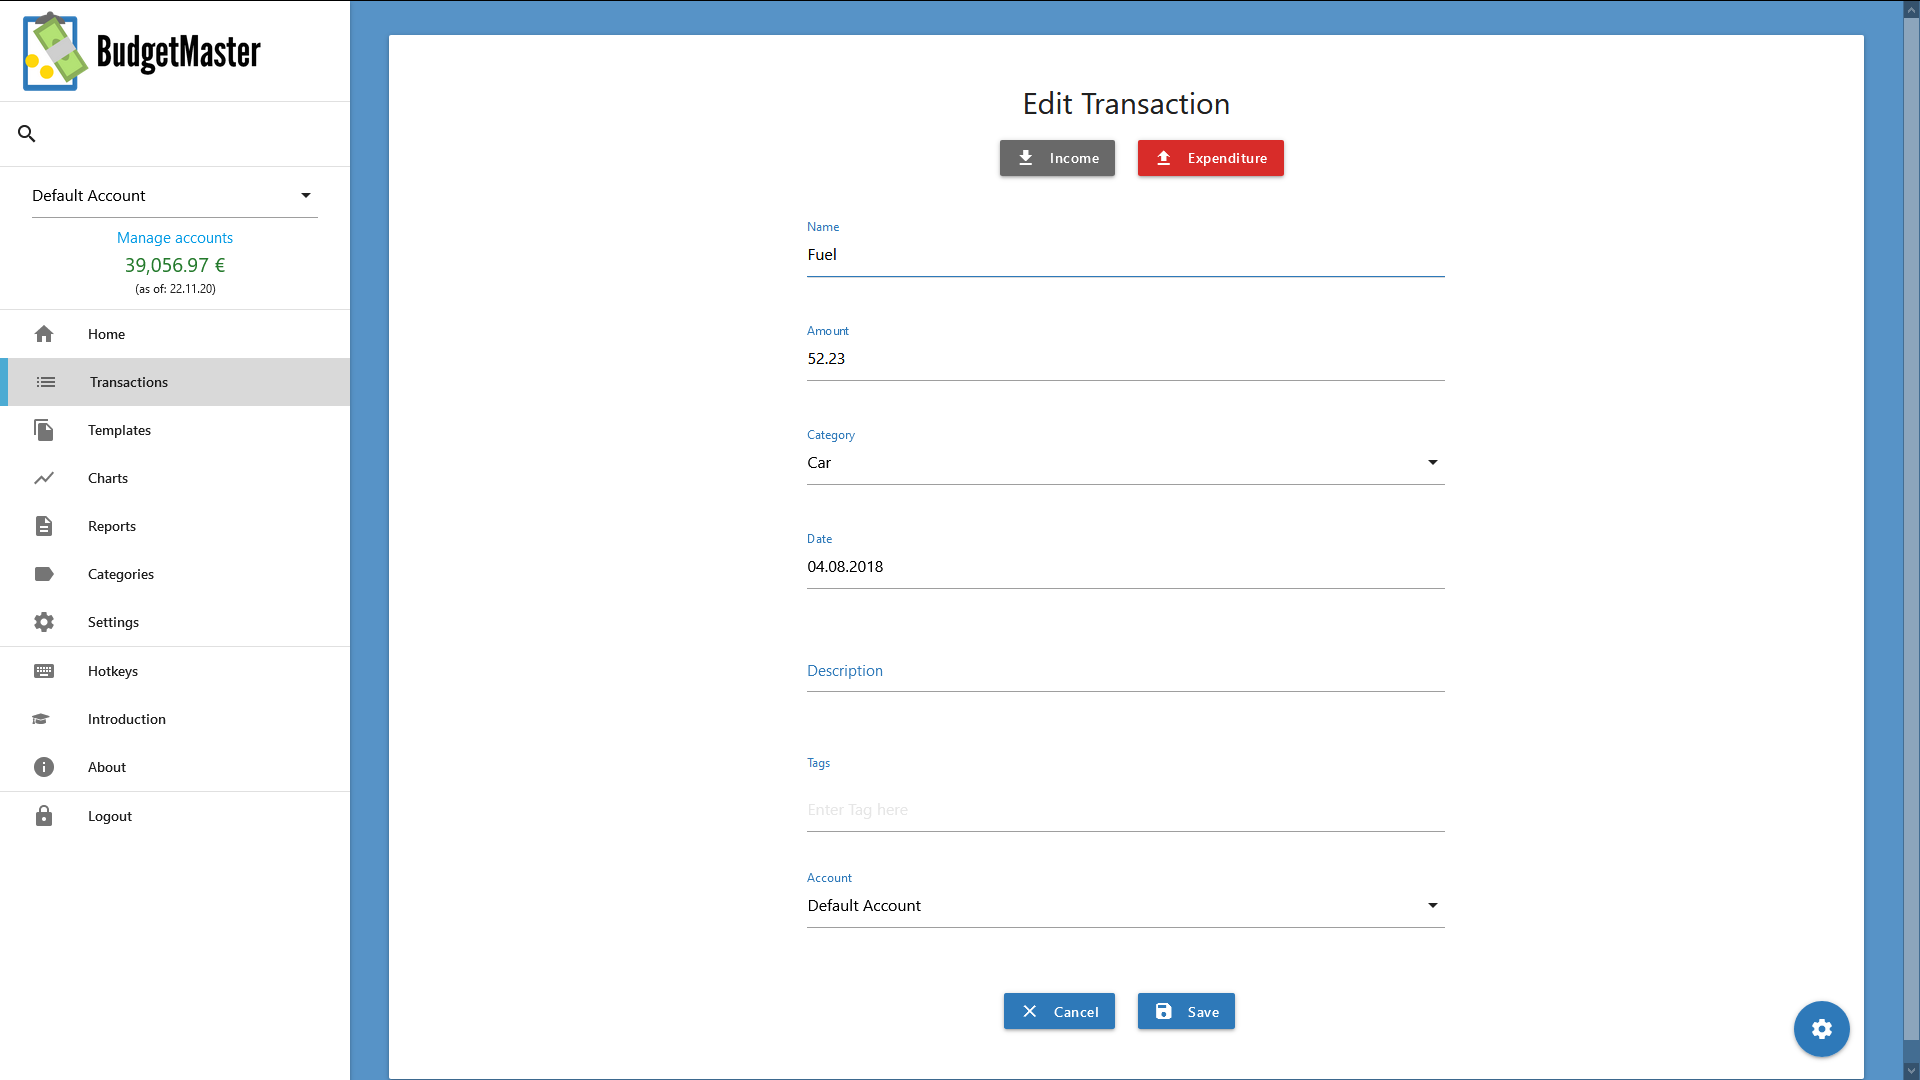1920x1080 pixels.
Task: Open Introduction page
Action: [175, 719]
